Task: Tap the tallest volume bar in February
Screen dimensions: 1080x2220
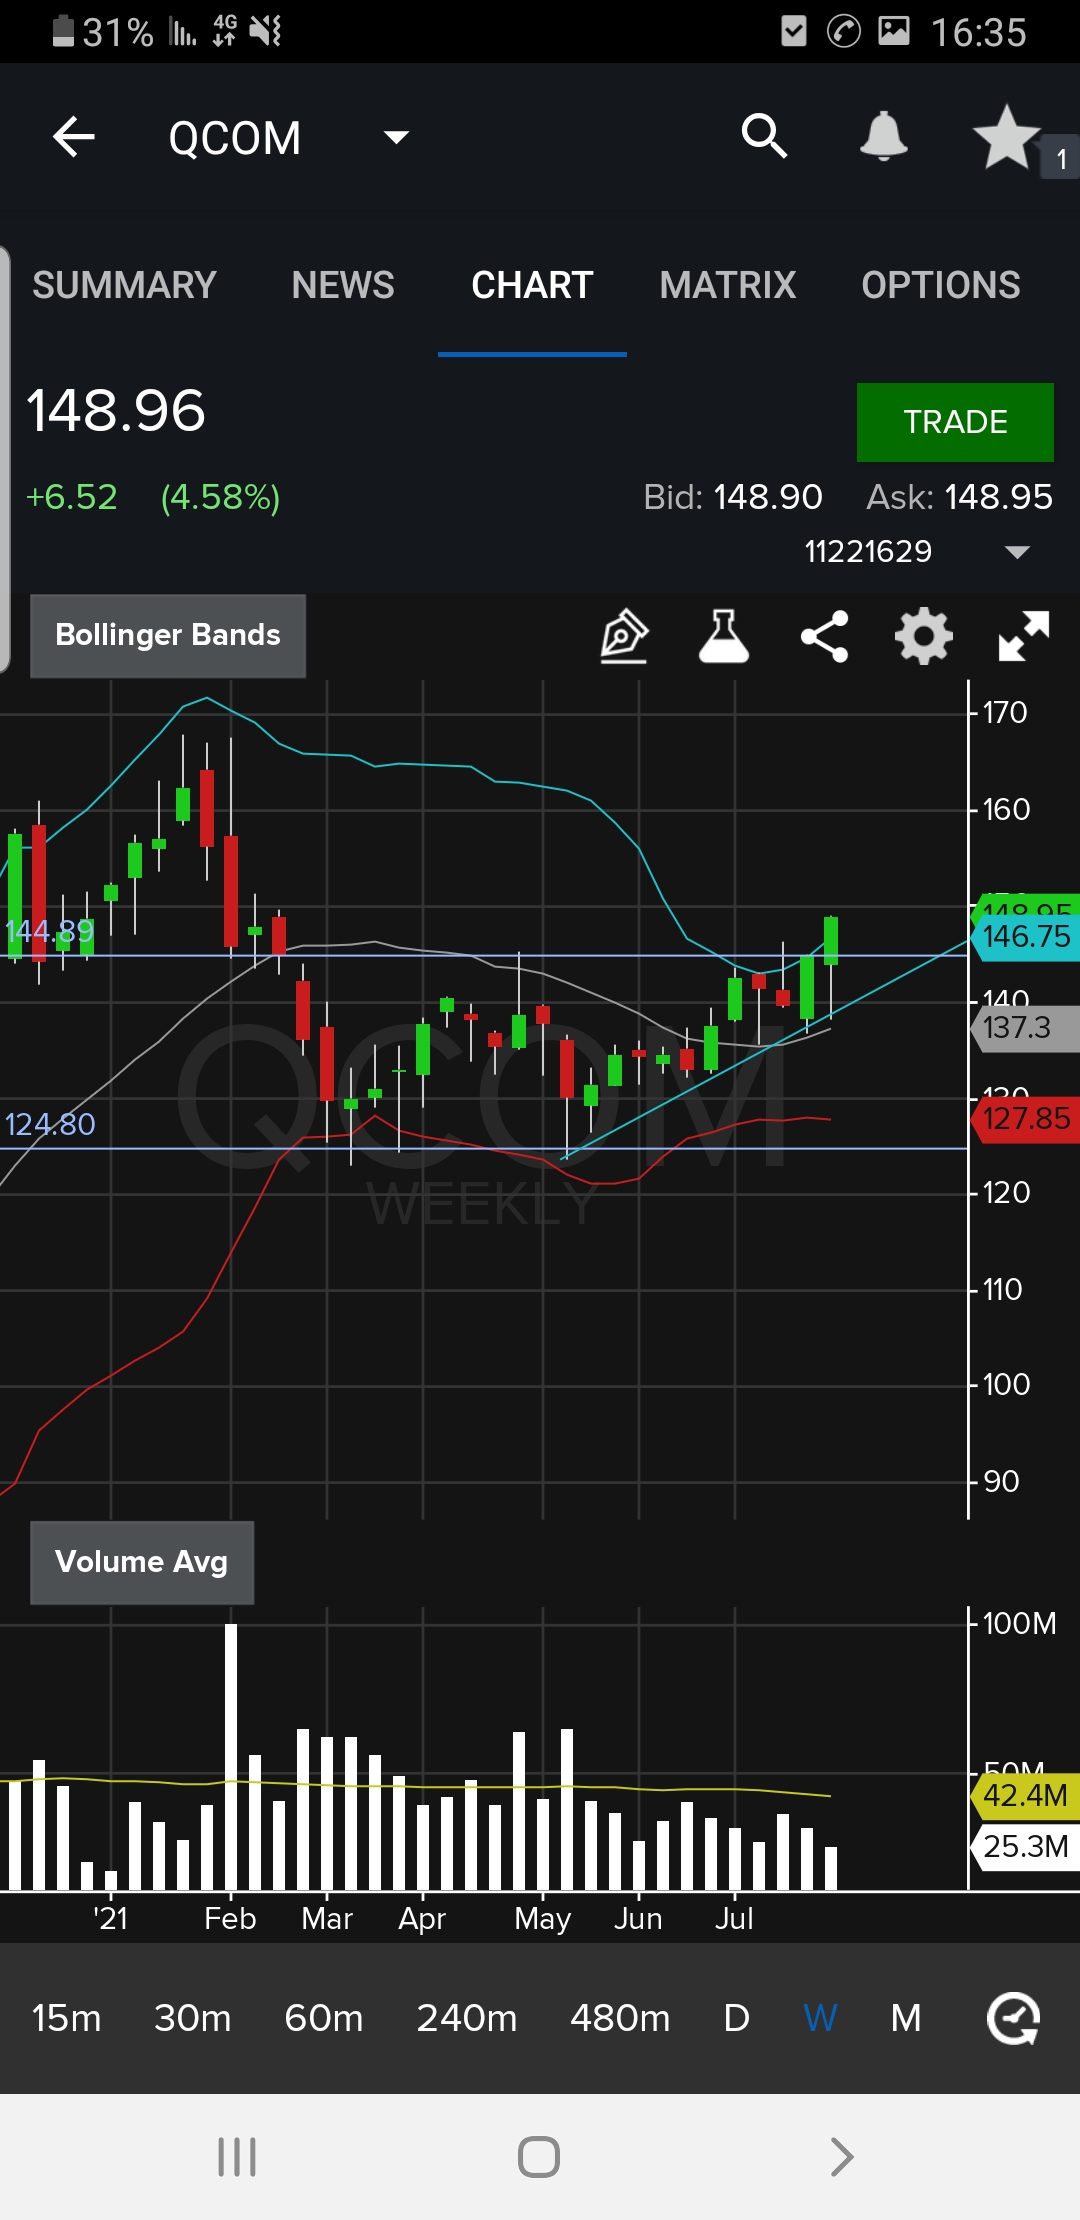Action: [231, 1757]
